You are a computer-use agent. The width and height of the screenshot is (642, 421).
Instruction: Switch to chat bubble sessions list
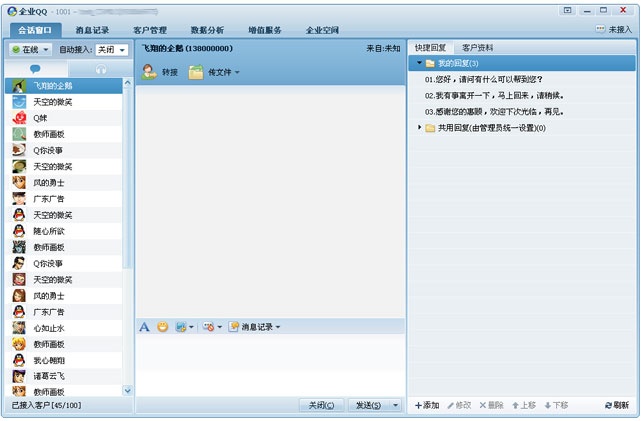coord(35,69)
